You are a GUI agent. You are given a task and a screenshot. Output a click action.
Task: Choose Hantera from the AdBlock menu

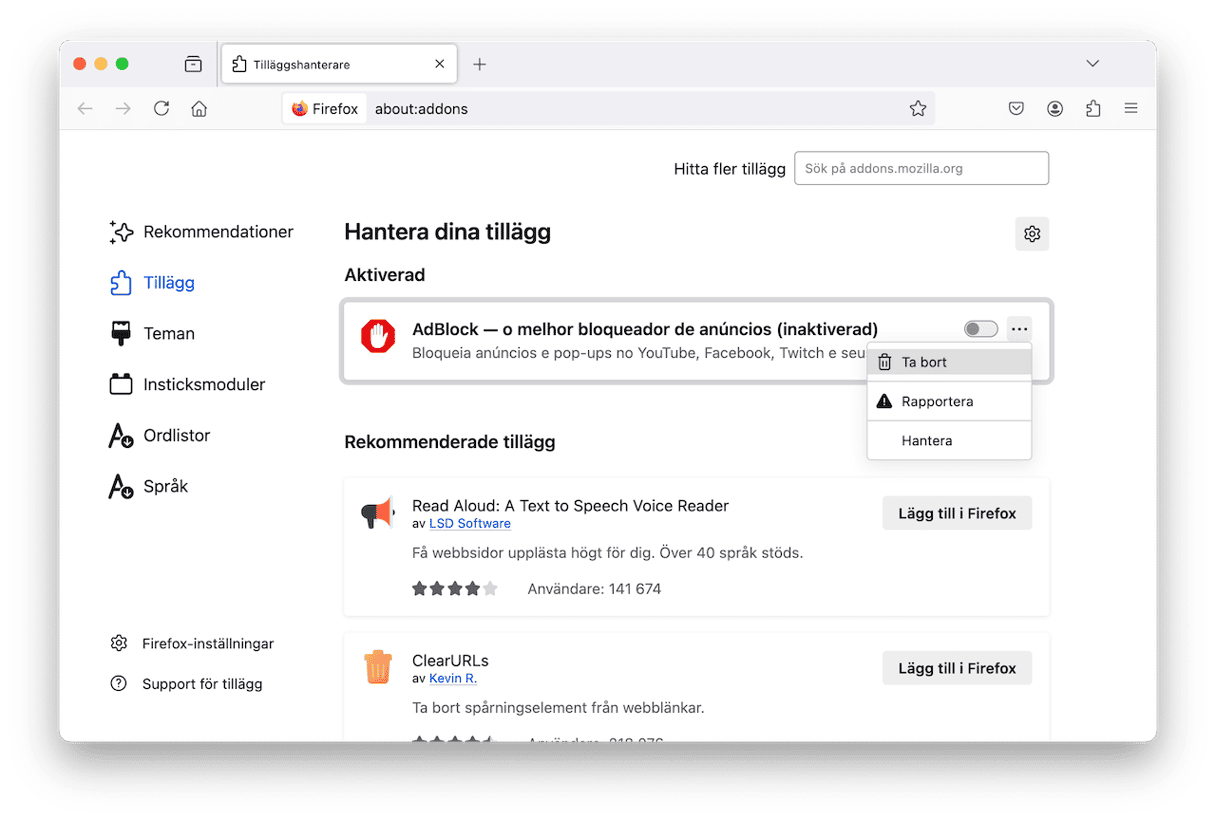coord(949,441)
